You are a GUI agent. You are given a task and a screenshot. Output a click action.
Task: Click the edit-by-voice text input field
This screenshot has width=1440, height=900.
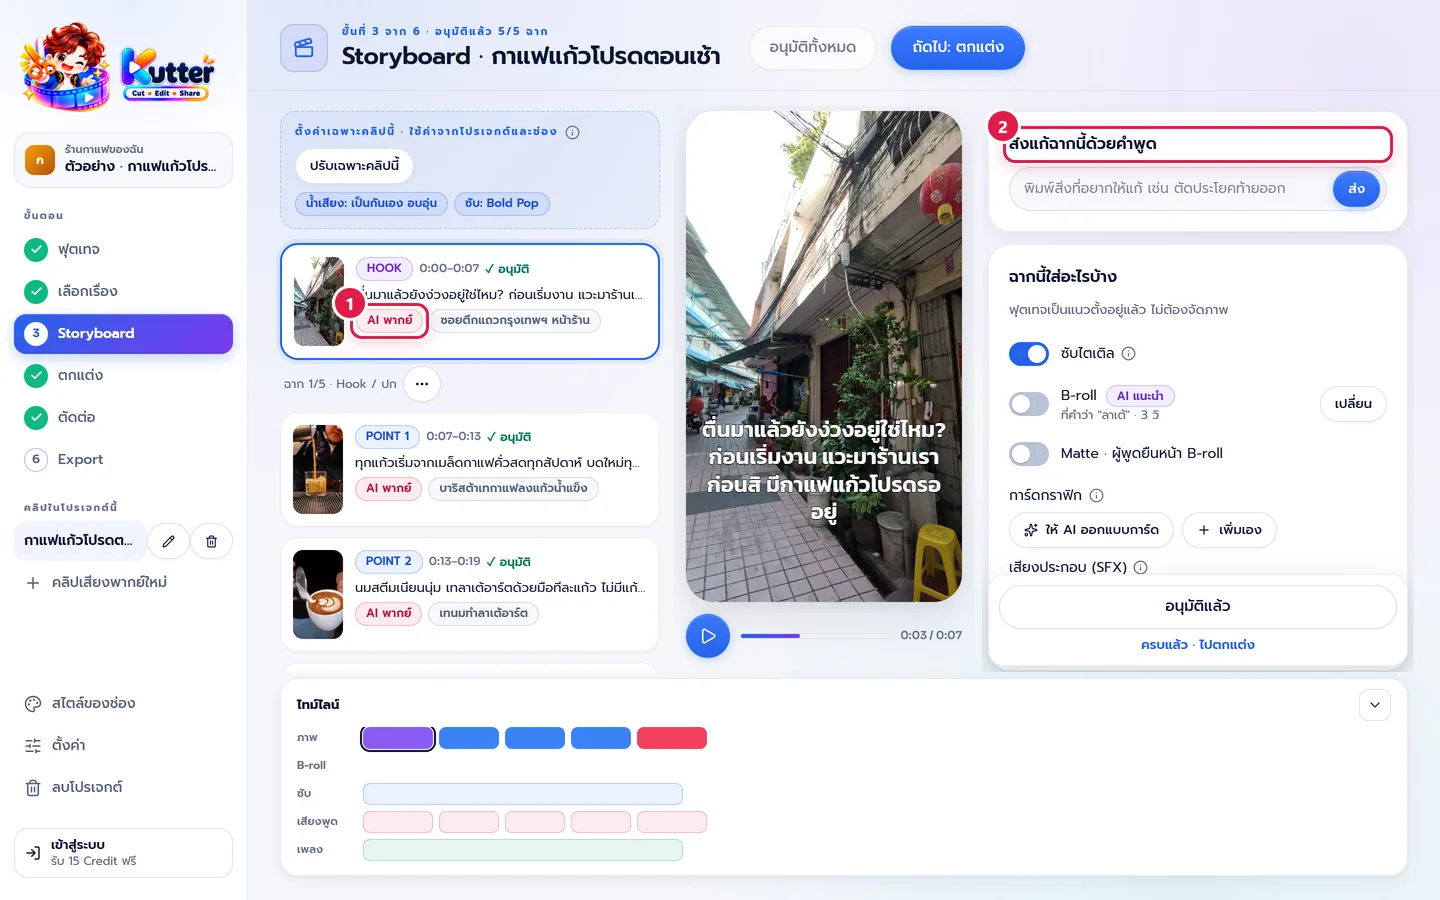tap(1170, 189)
